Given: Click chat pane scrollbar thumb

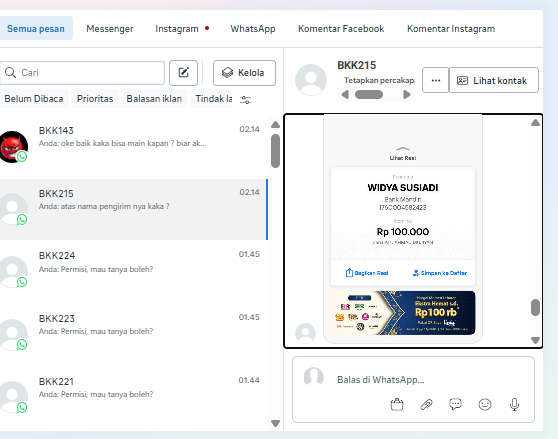Looking at the screenshot, I should pos(535,307).
